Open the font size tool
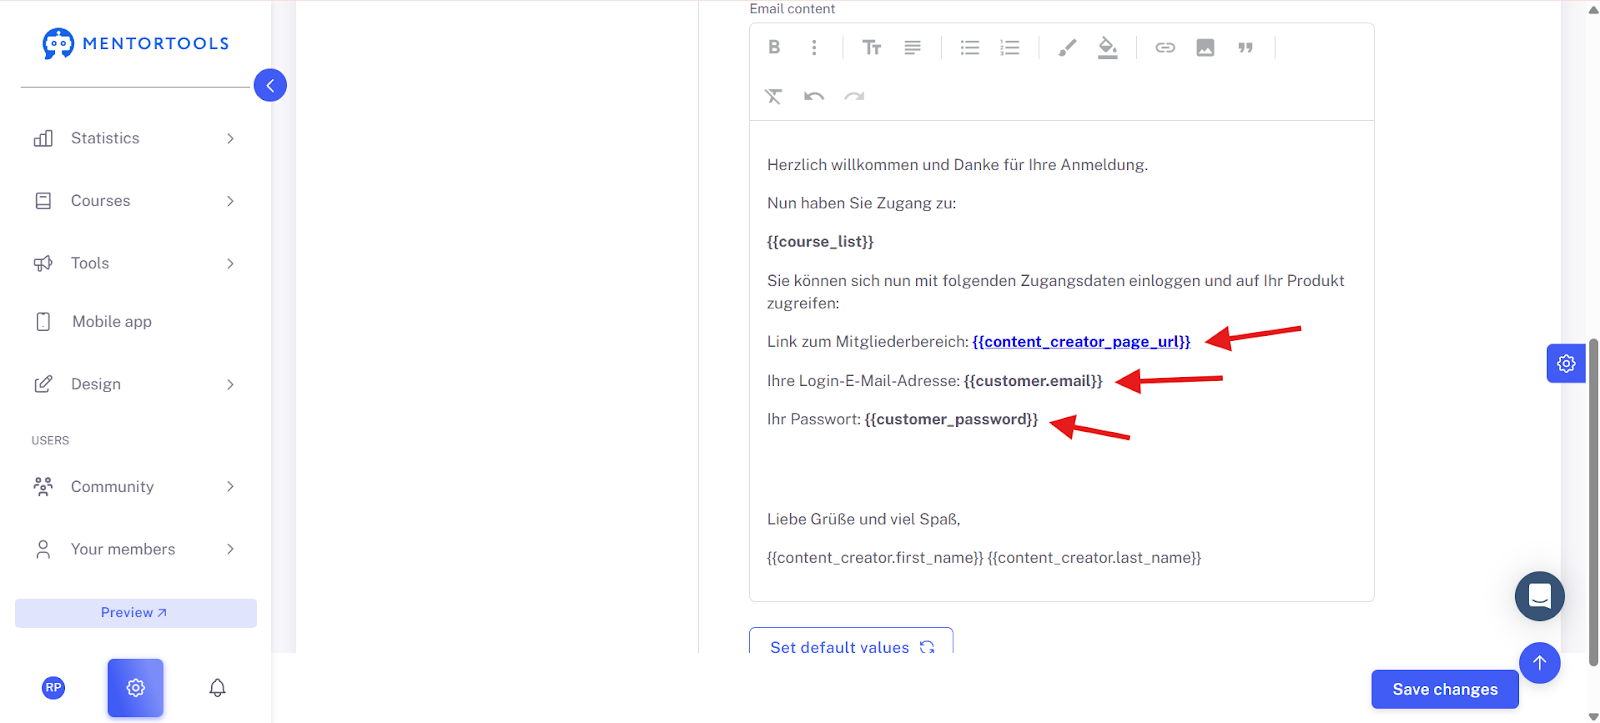The image size is (1600, 723). click(872, 47)
